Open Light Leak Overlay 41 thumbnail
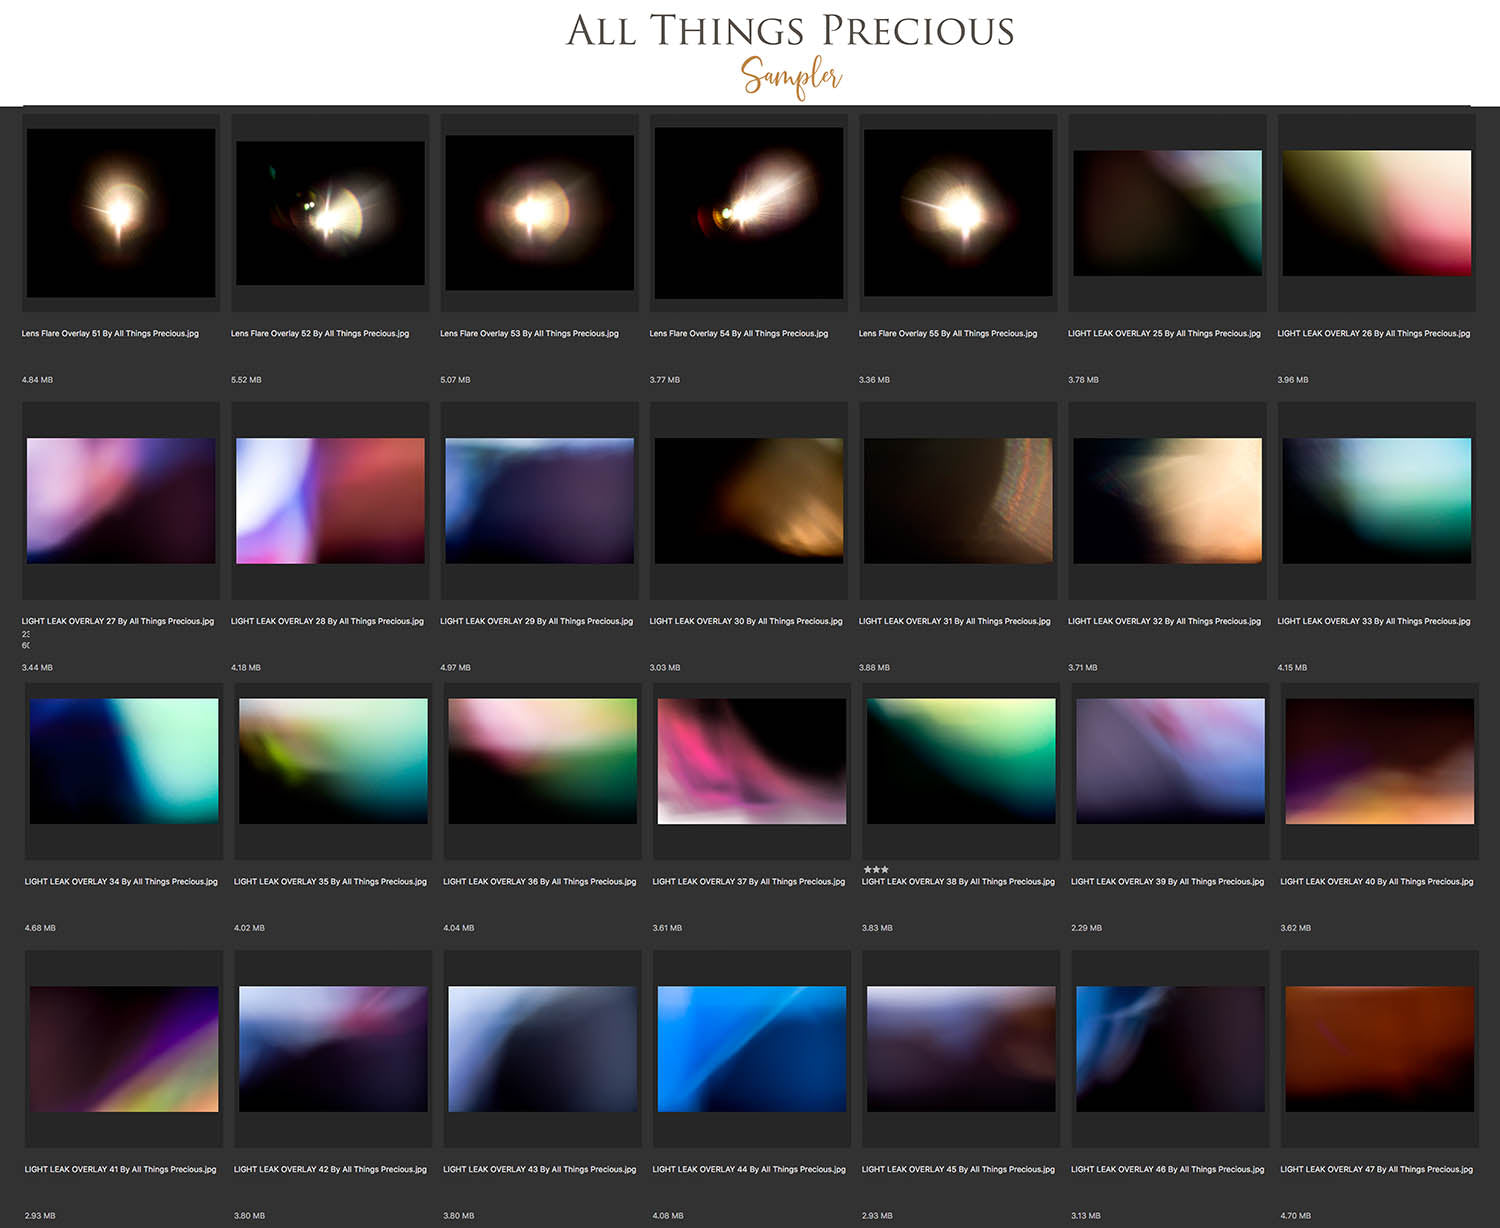 (124, 1049)
